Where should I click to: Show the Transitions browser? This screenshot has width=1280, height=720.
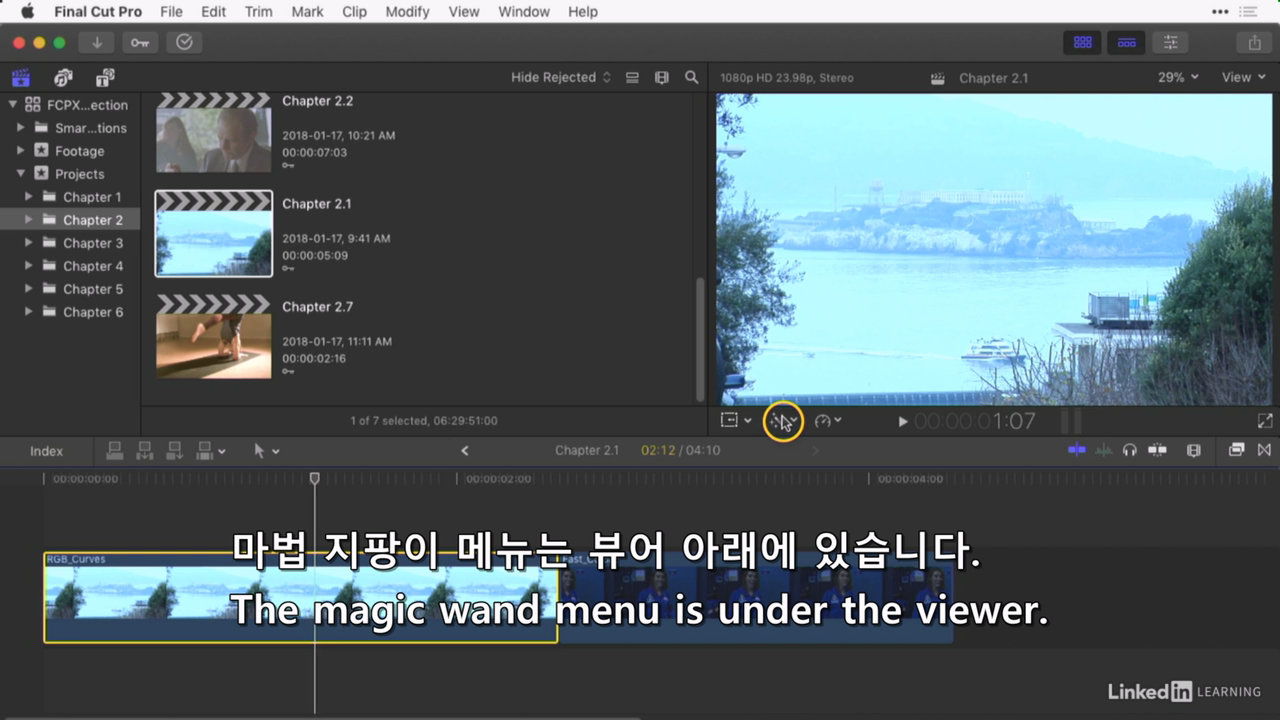(x=1264, y=450)
